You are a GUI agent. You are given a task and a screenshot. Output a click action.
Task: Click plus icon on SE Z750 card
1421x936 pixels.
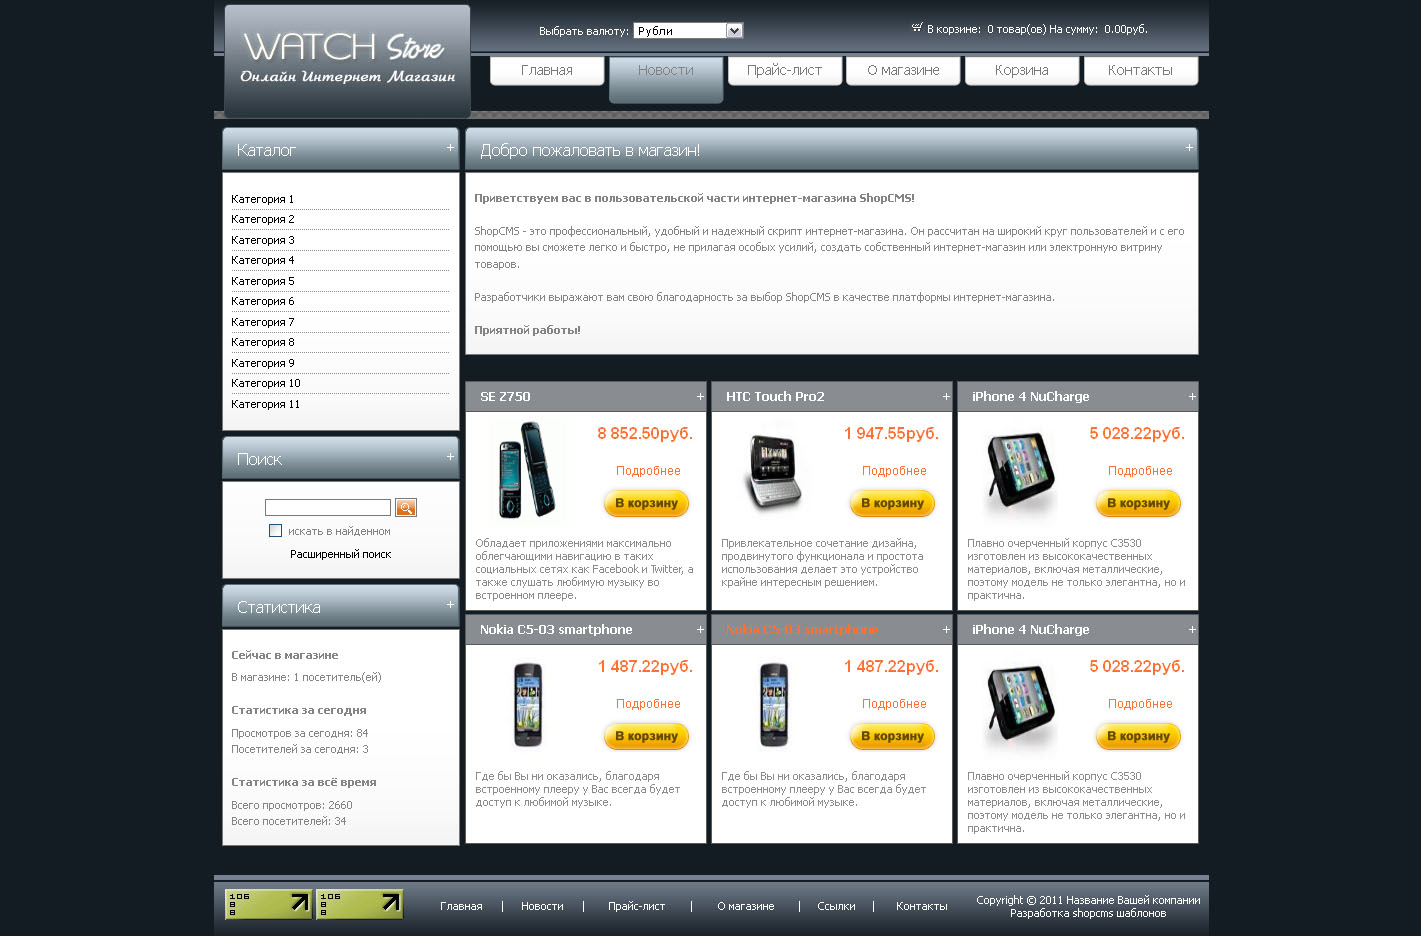(700, 397)
